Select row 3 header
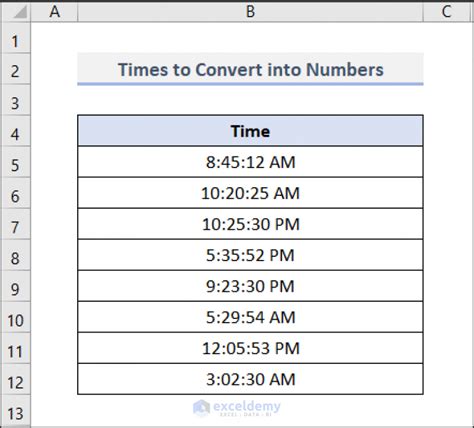The image size is (474, 428). coord(16,100)
